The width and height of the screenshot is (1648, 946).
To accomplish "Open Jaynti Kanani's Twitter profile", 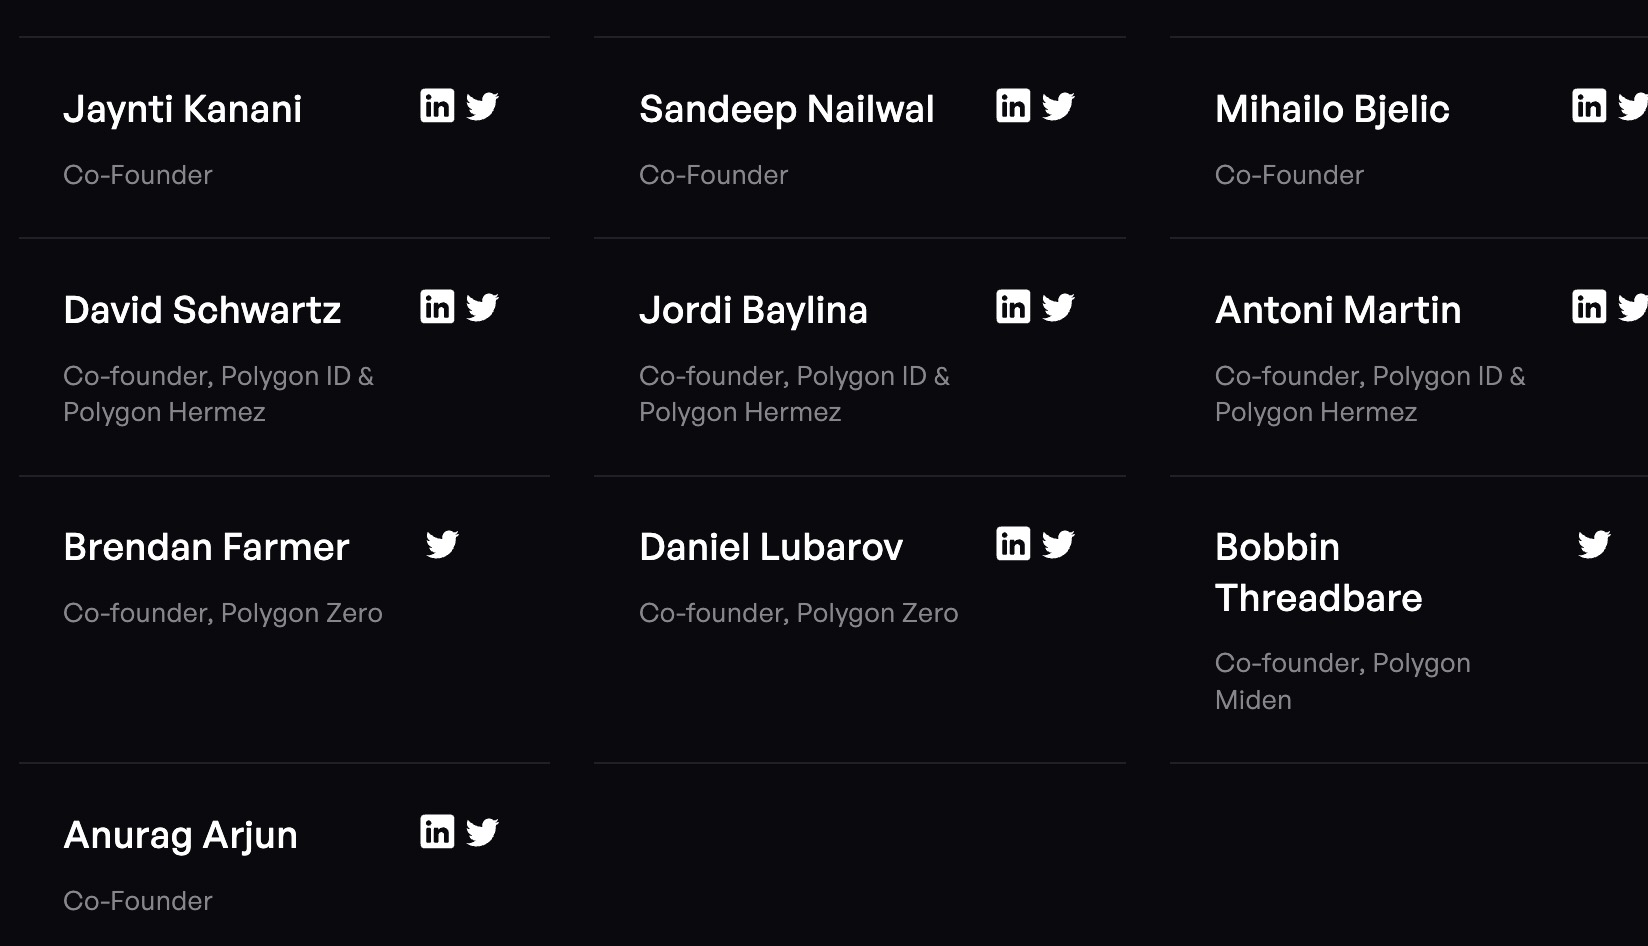I will [482, 106].
